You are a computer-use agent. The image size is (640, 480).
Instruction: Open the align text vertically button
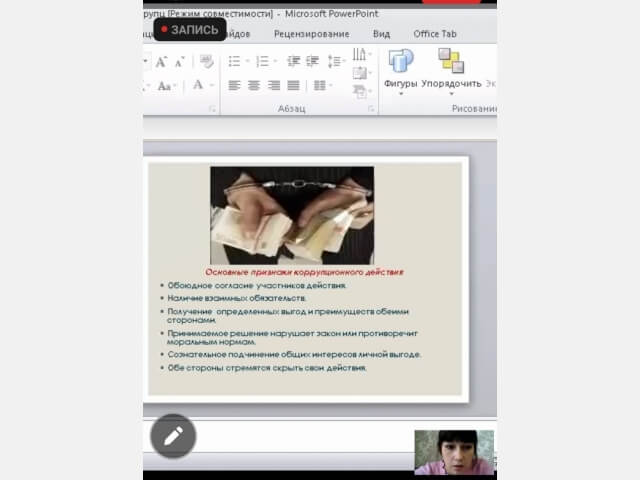(x=360, y=73)
